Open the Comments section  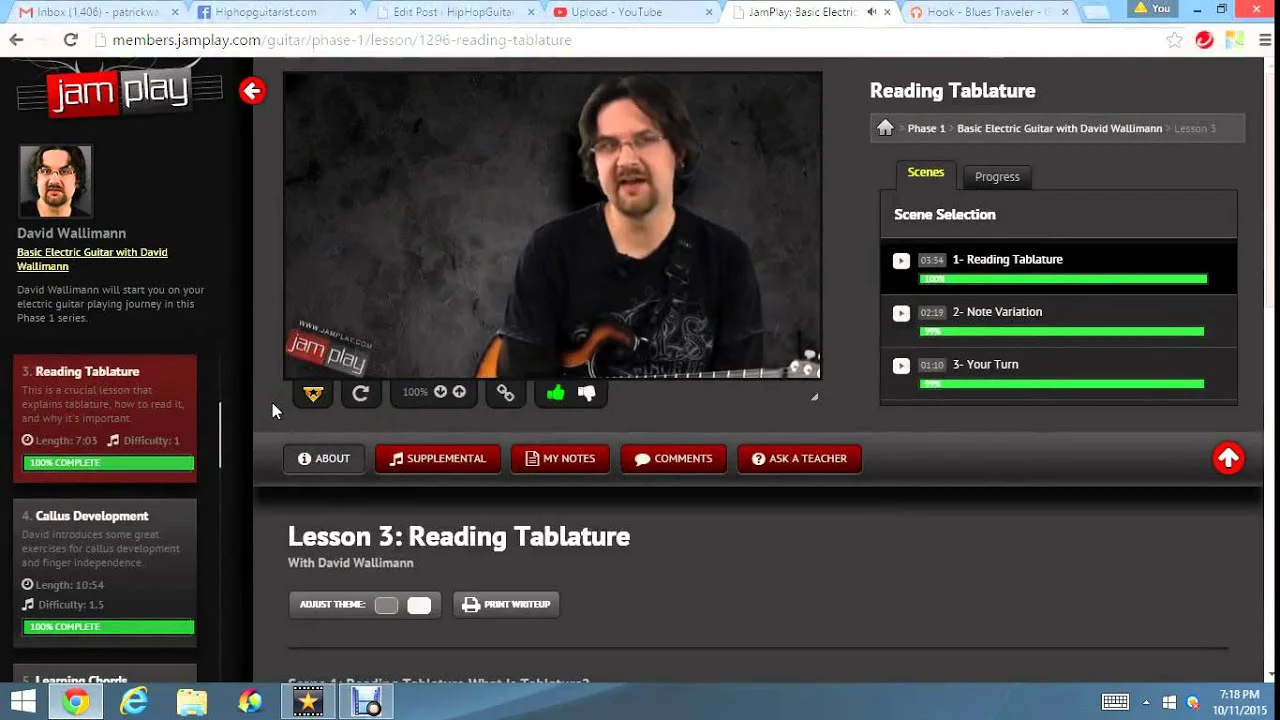pyautogui.click(x=673, y=459)
